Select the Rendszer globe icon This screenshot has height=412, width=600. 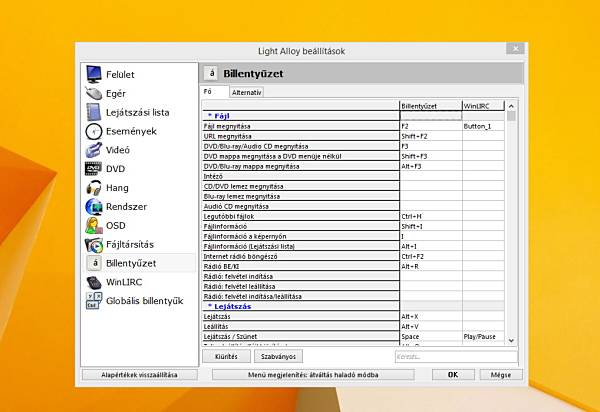tap(94, 207)
